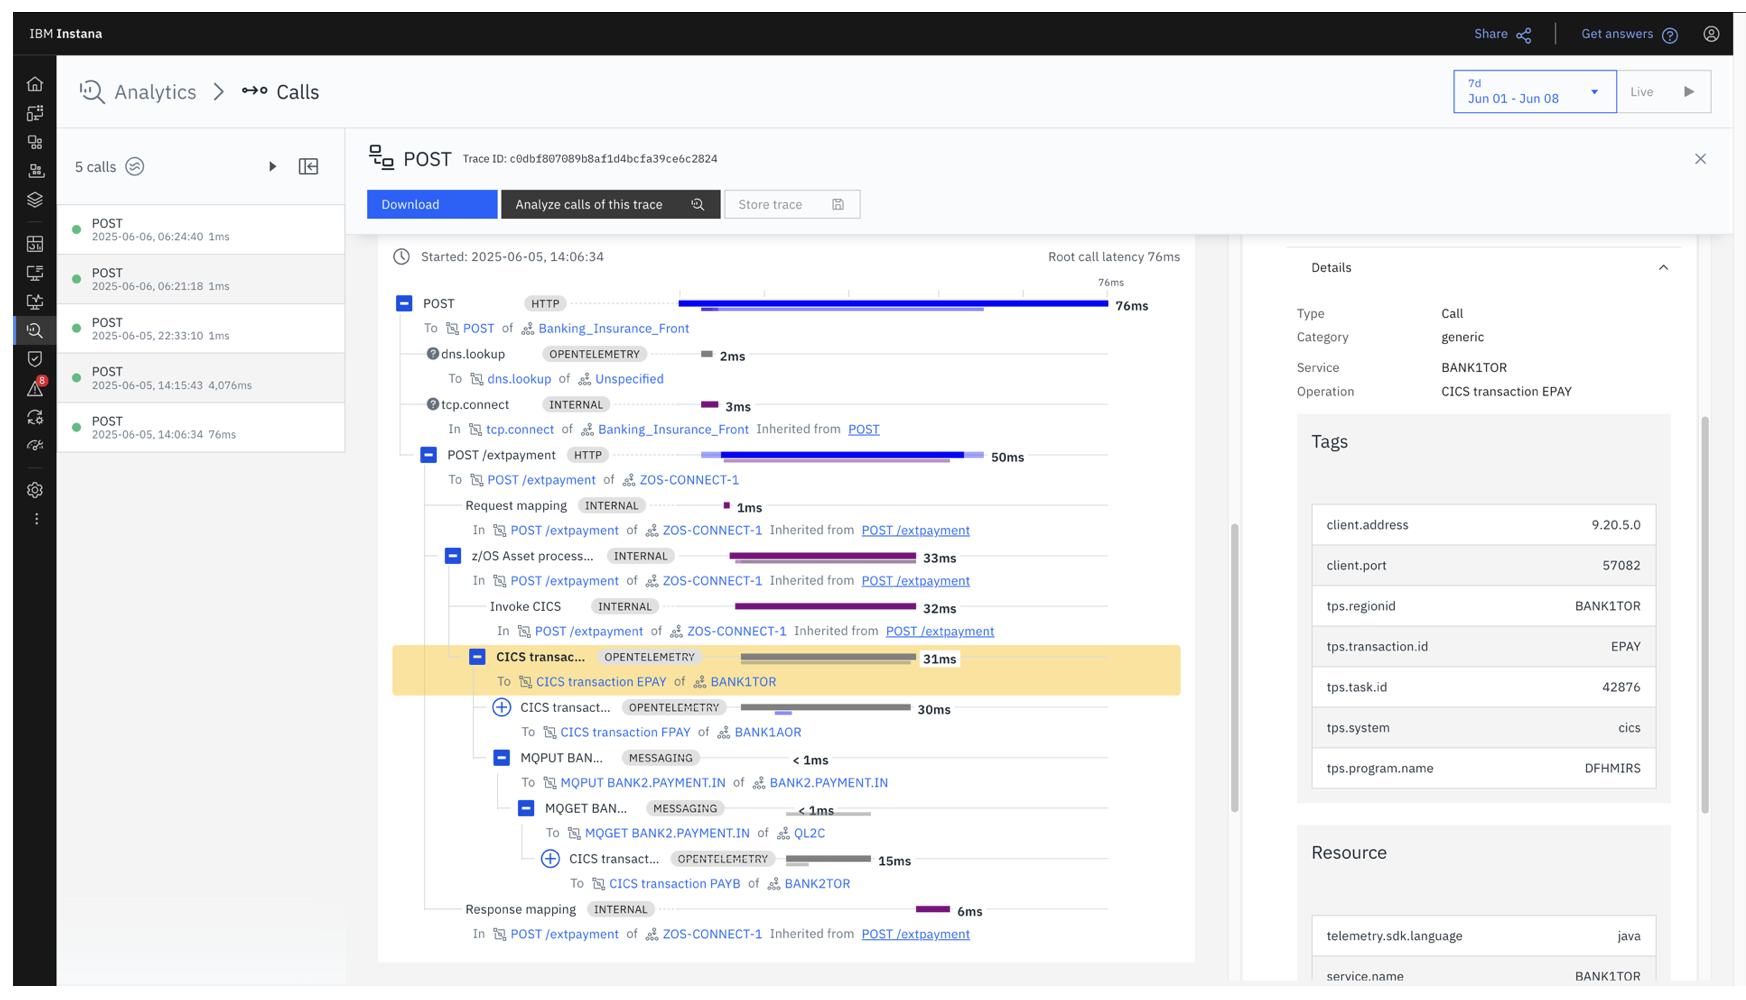Image resolution: width=1746 pixels, height=1000 pixels.
Task: Click the Get answers help icon
Action: click(x=1670, y=35)
